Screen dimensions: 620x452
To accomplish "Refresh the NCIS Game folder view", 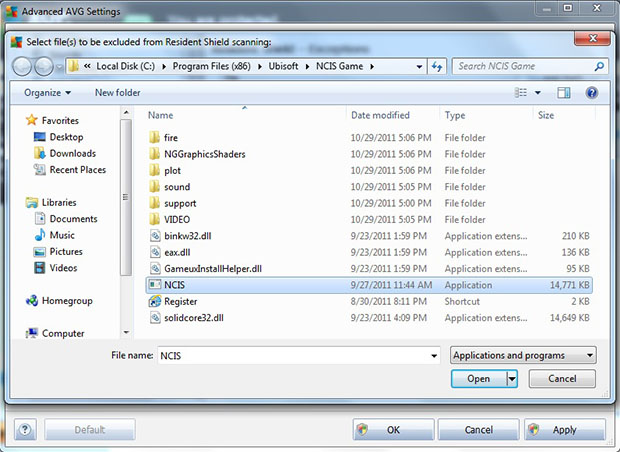I will click(x=437, y=66).
